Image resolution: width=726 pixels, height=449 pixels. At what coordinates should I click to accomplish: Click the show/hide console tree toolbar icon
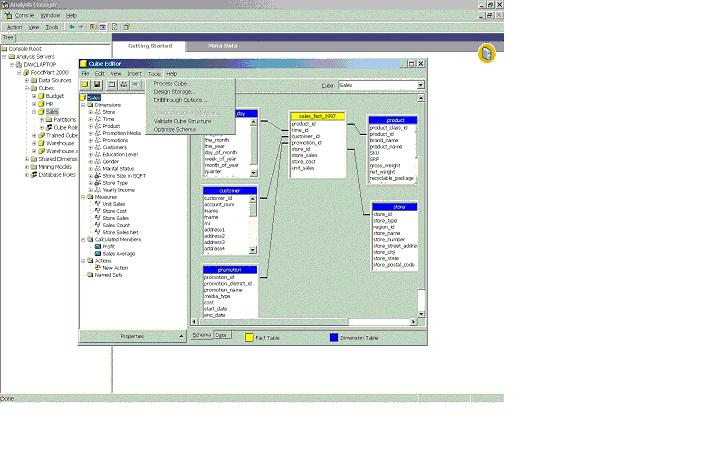pos(103,27)
